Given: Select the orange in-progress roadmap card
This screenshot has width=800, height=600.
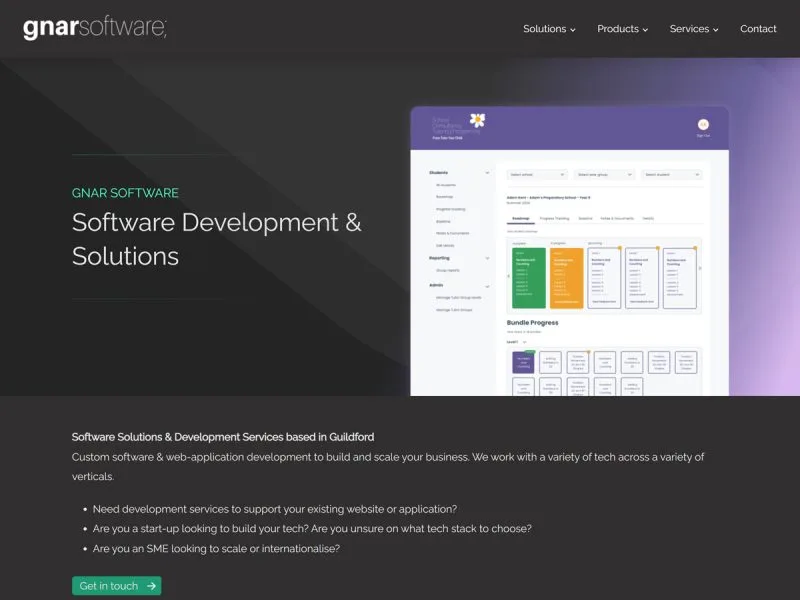Looking at the screenshot, I should point(566,278).
